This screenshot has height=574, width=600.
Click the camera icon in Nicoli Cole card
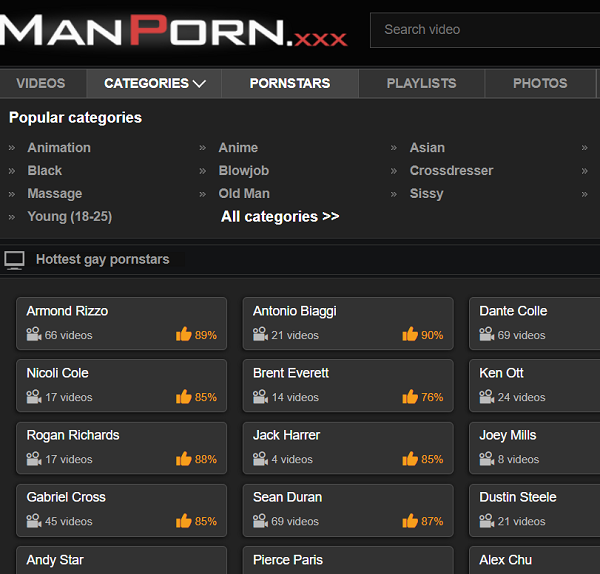click(34, 396)
